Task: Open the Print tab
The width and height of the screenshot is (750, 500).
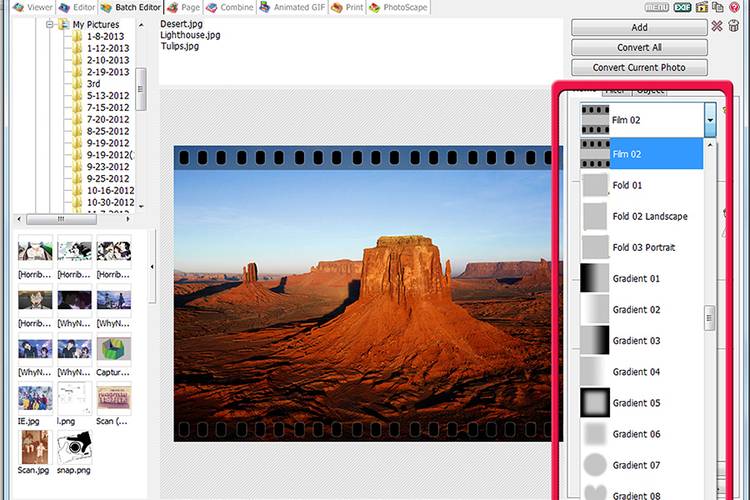Action: [x=347, y=7]
